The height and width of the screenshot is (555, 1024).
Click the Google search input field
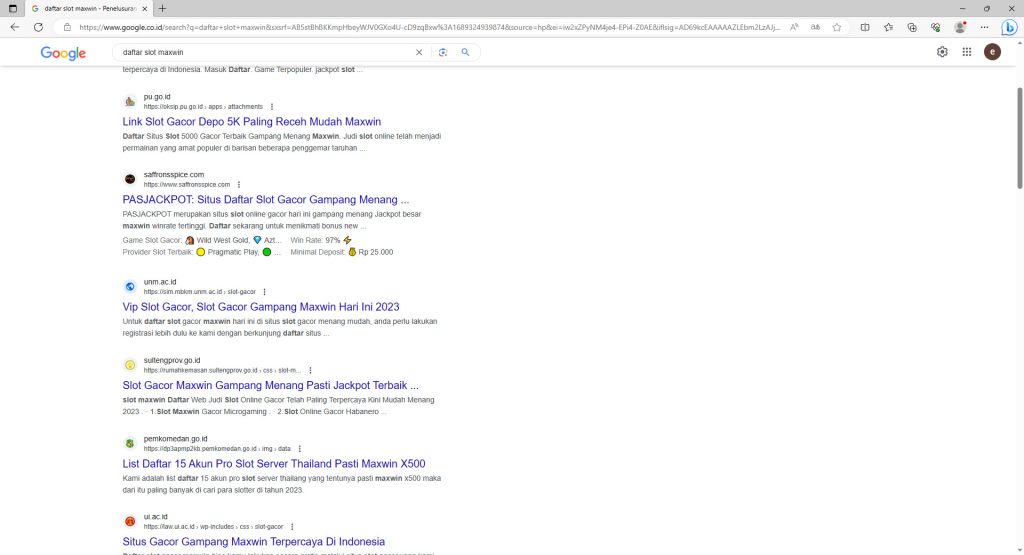click(264, 52)
